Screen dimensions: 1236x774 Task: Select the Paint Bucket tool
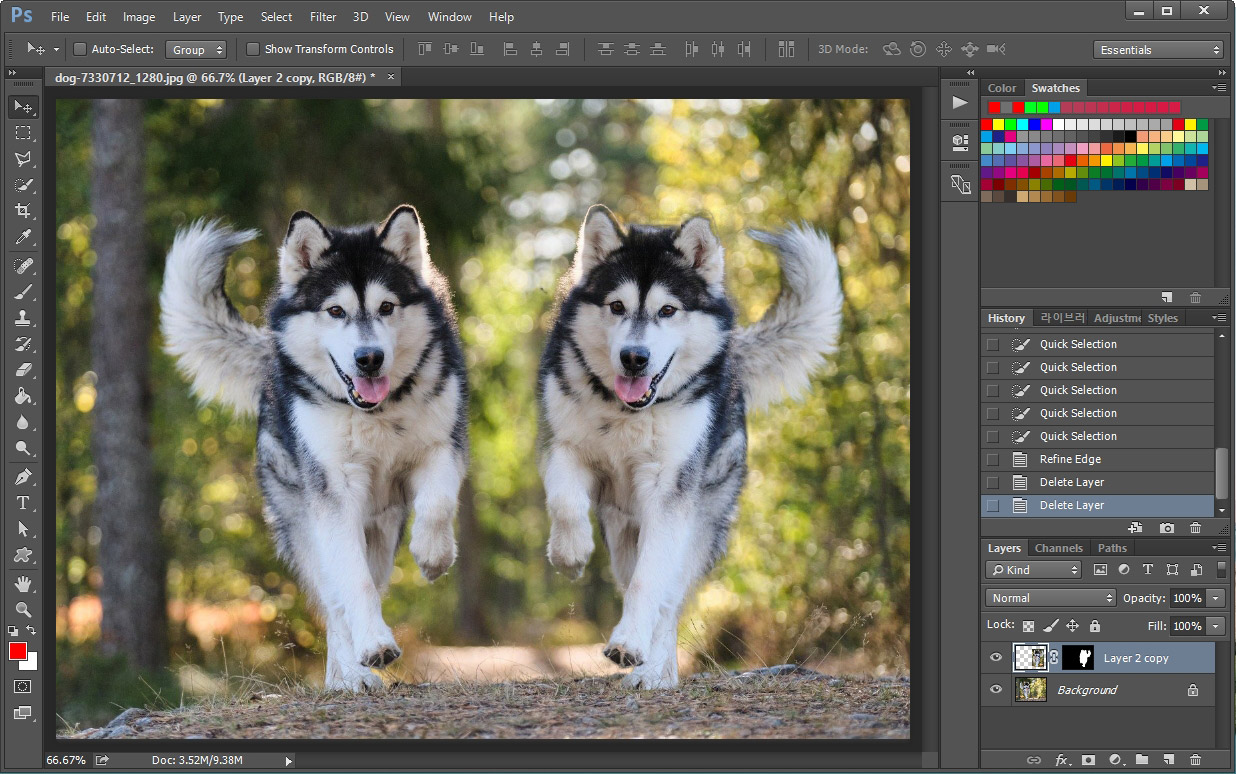click(x=23, y=396)
